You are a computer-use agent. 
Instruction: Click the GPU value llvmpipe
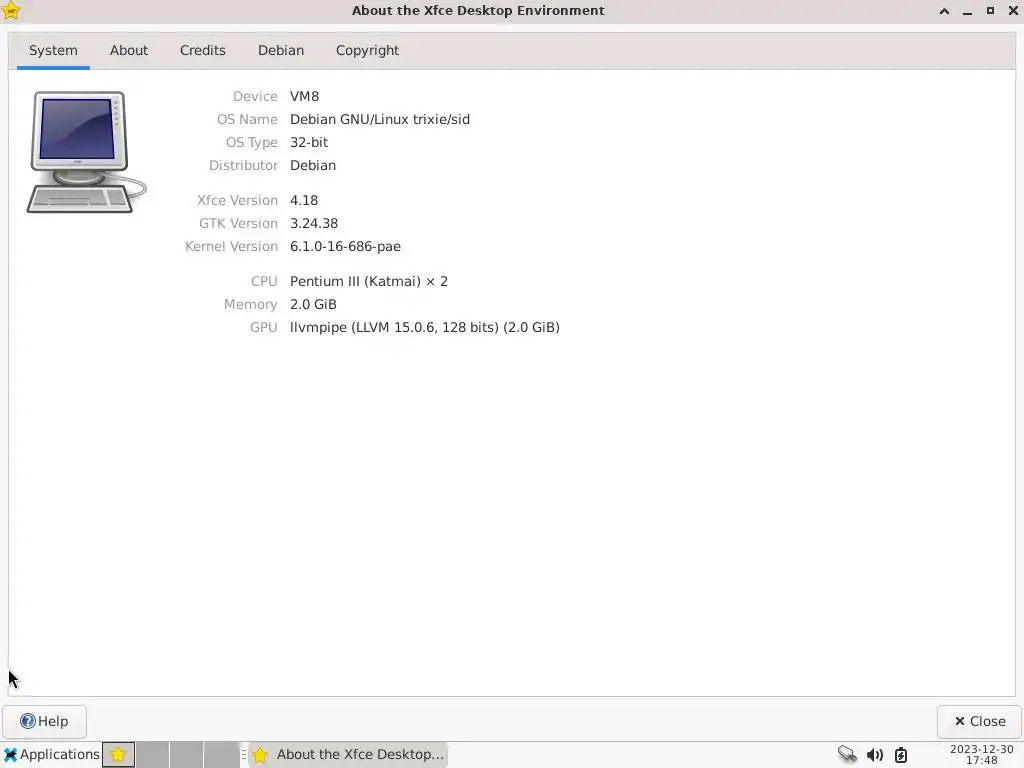click(424, 327)
